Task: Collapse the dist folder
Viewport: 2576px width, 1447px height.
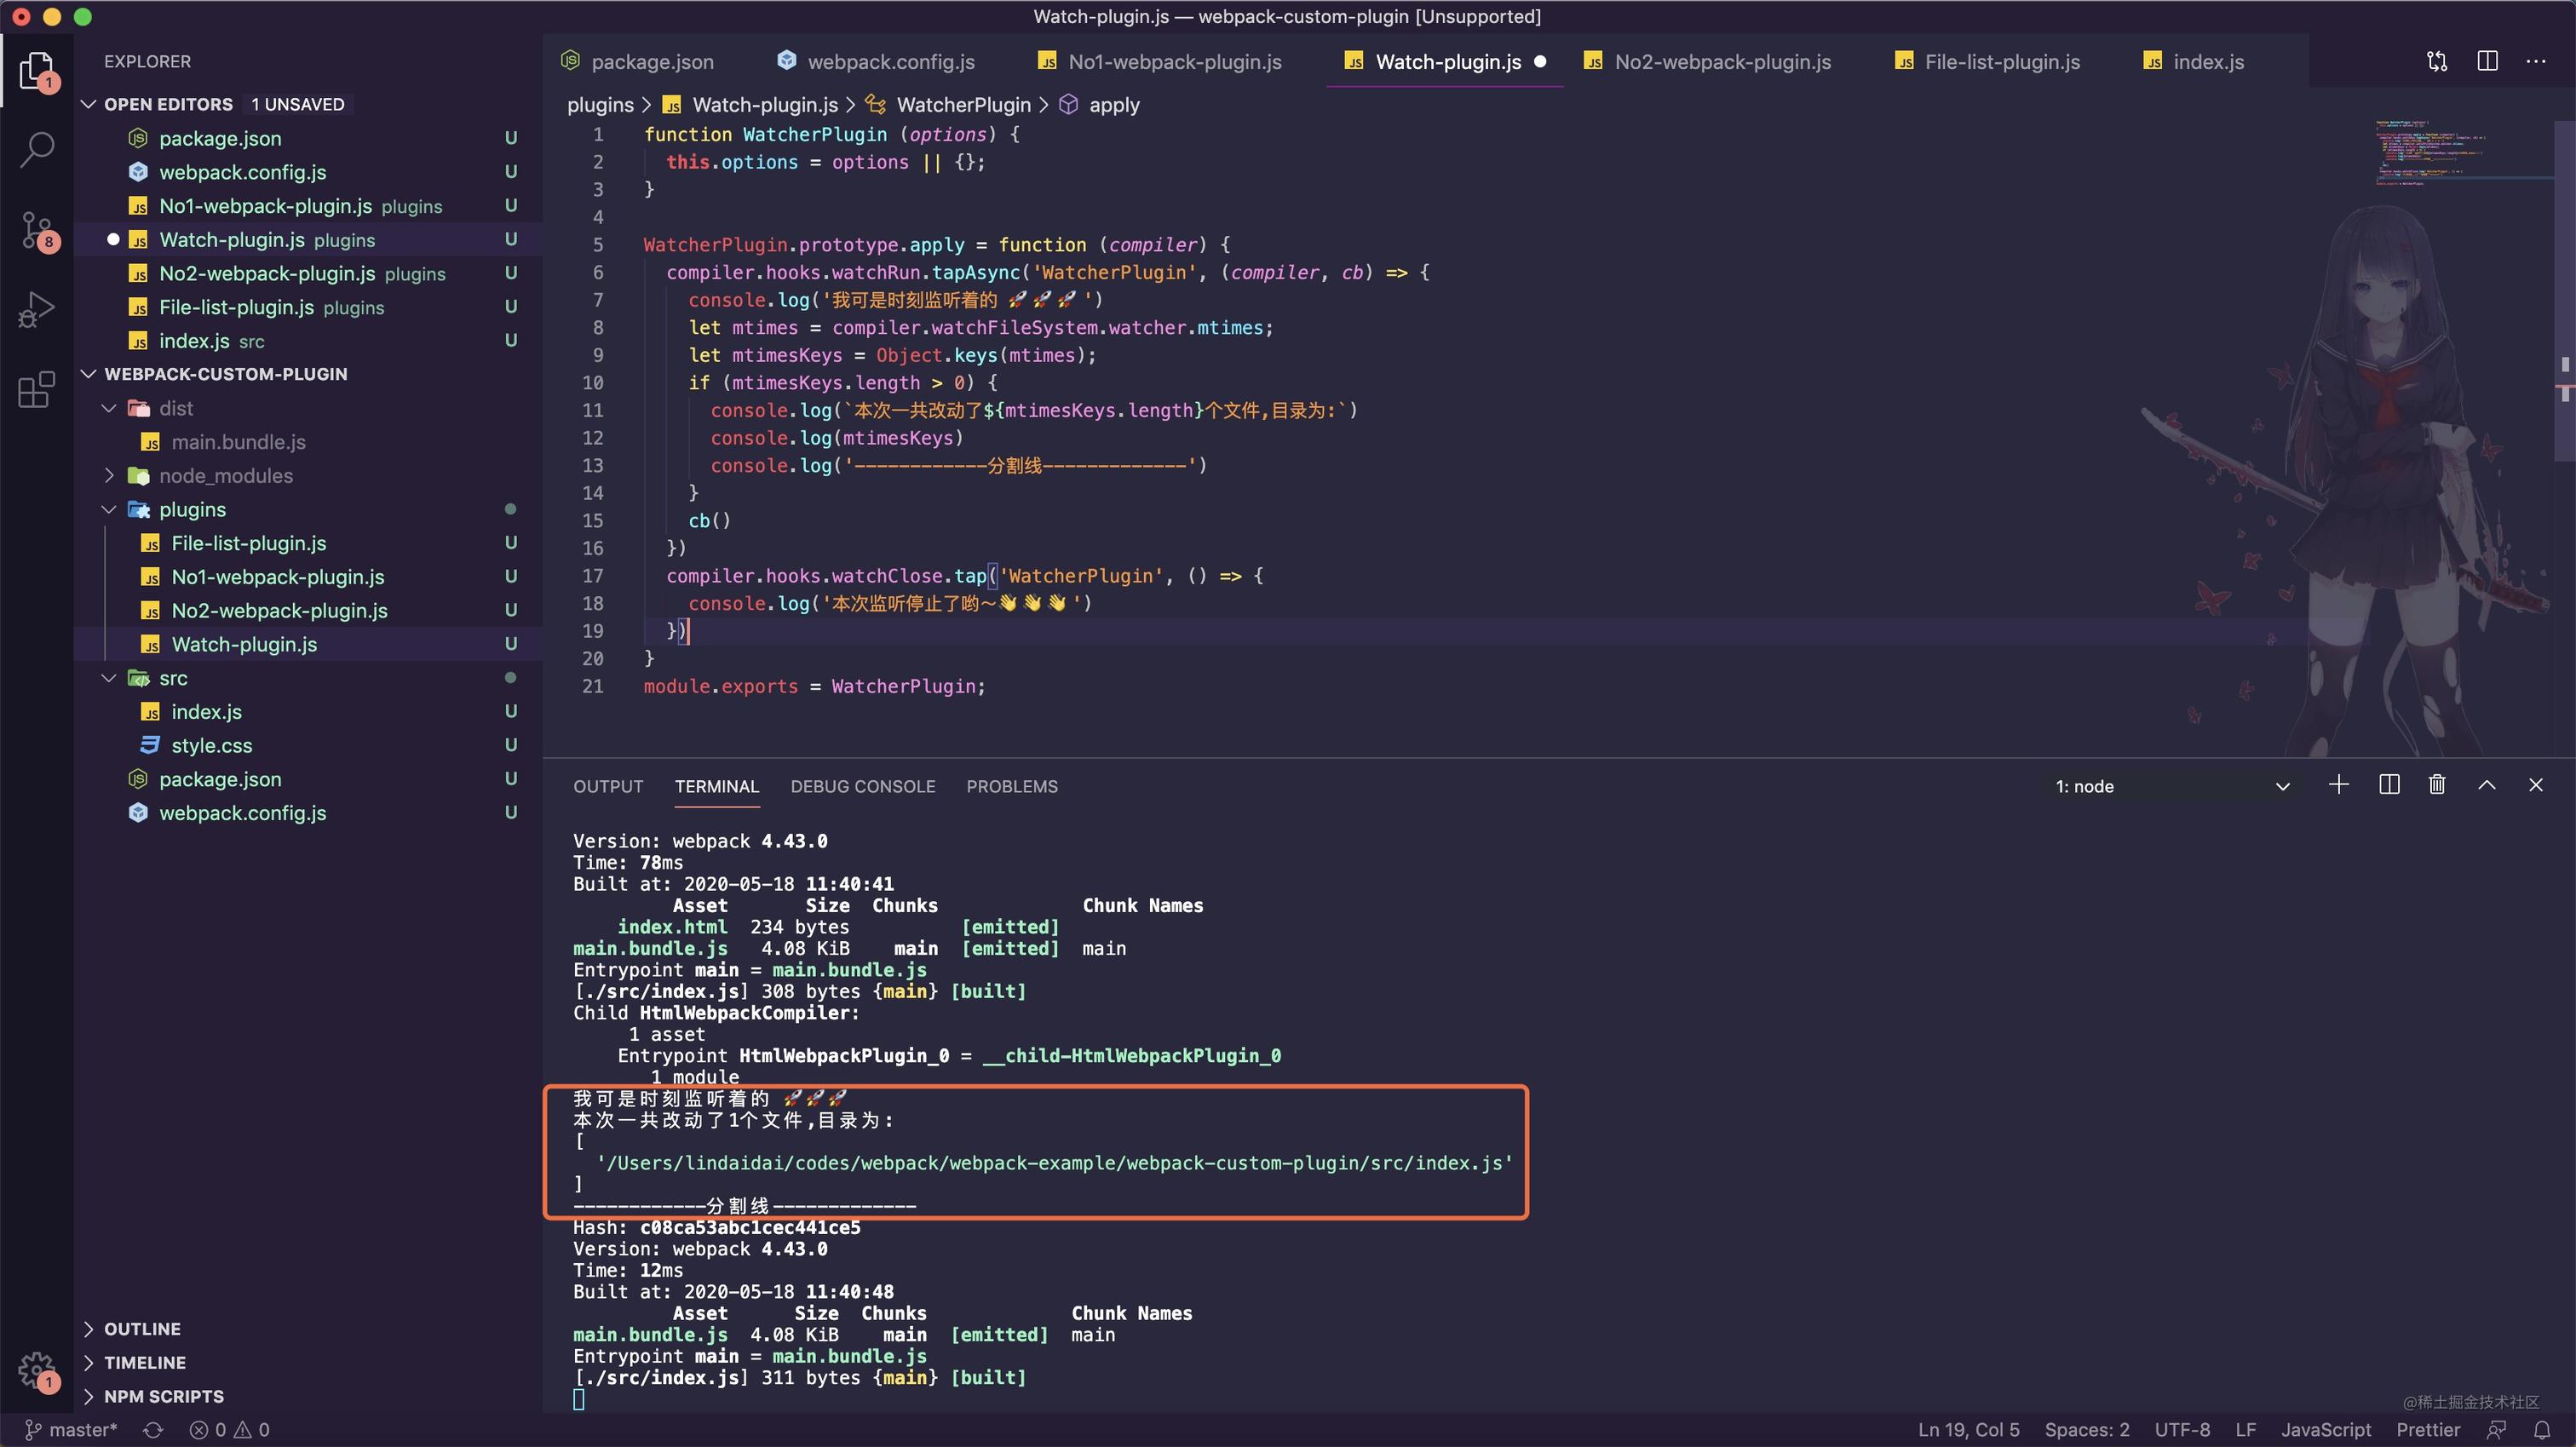Action: [109, 408]
